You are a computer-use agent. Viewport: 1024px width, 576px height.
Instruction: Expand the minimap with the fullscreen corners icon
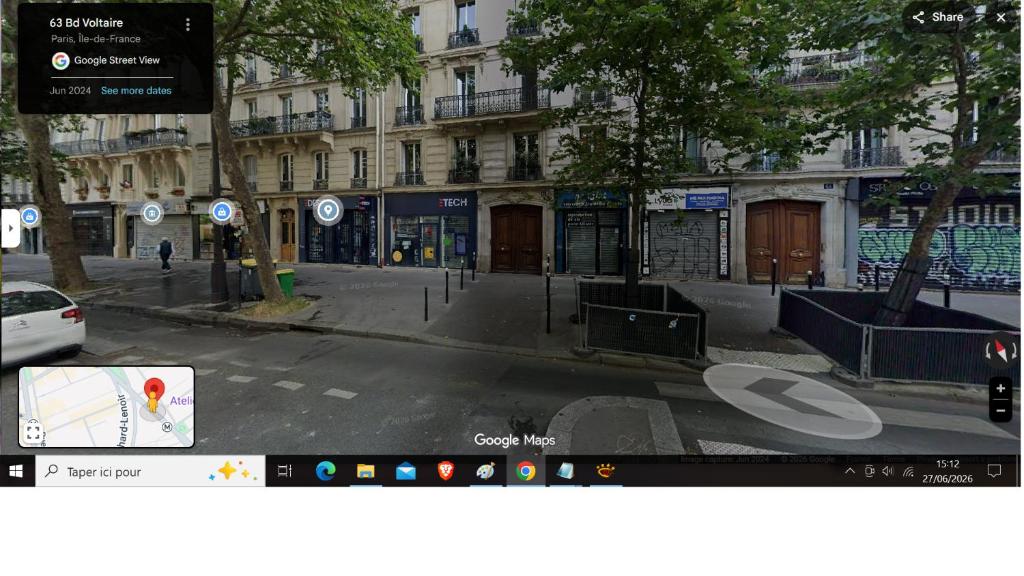pos(33,432)
